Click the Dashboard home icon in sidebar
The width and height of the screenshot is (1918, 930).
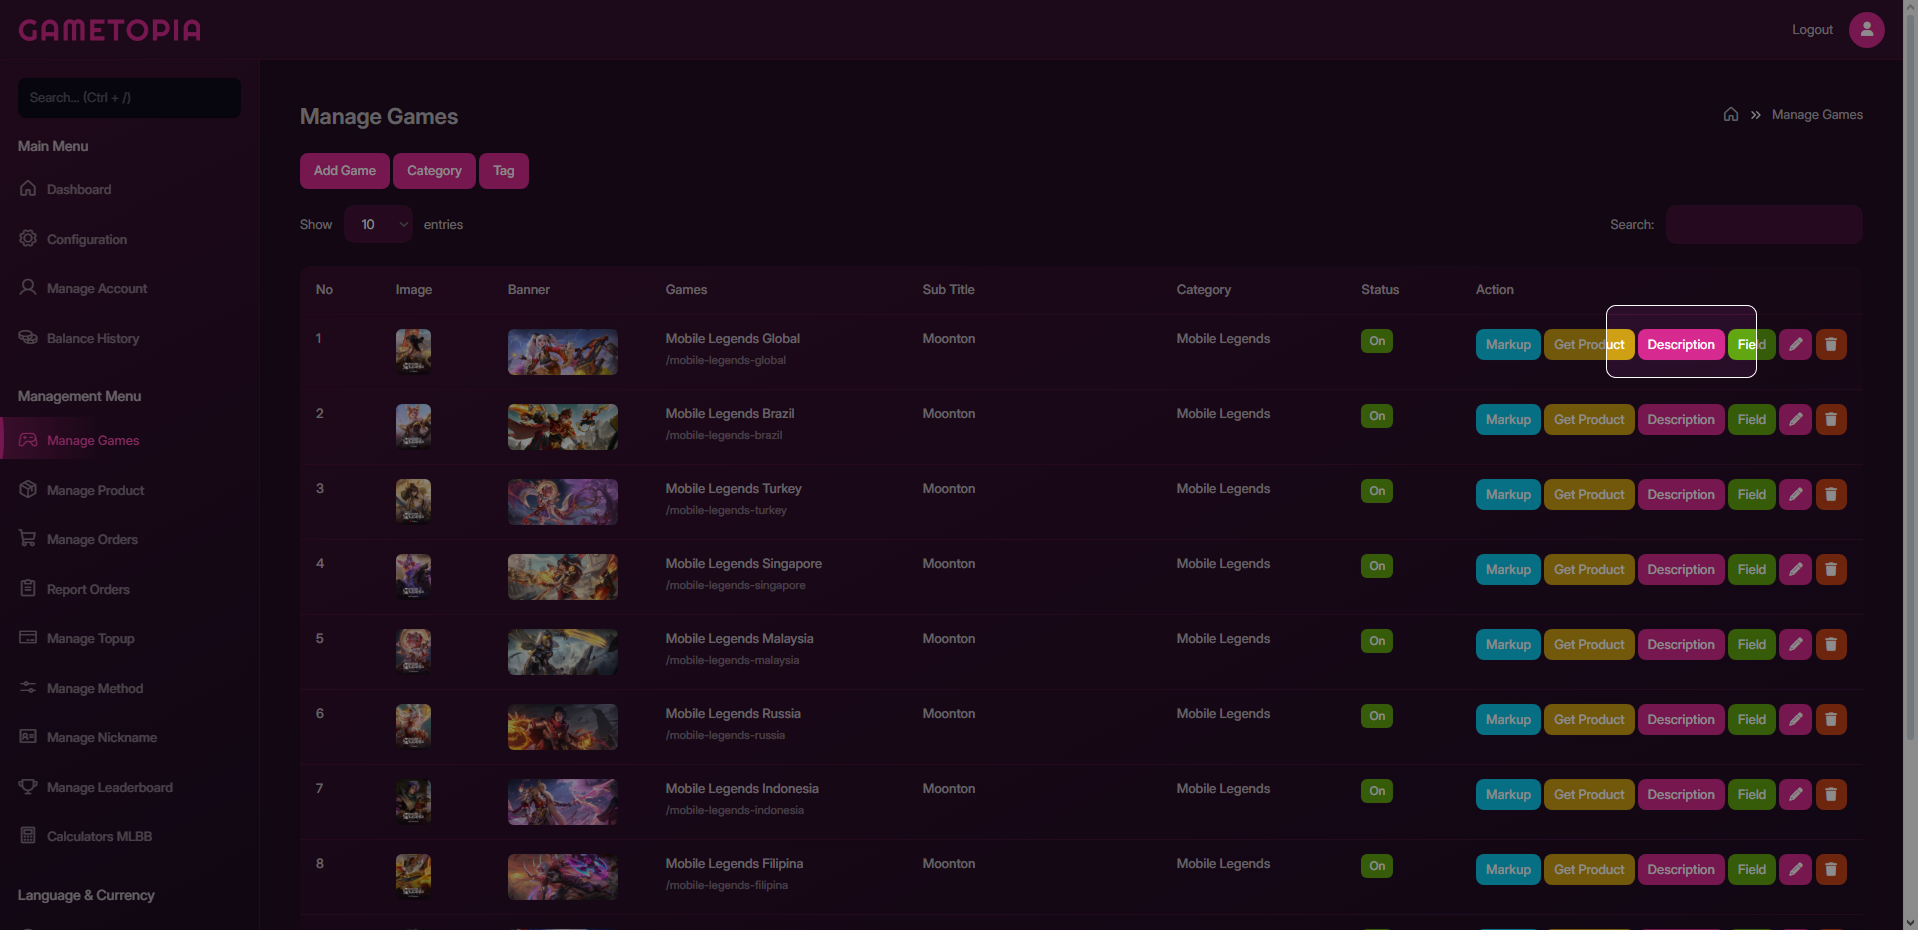(28, 188)
